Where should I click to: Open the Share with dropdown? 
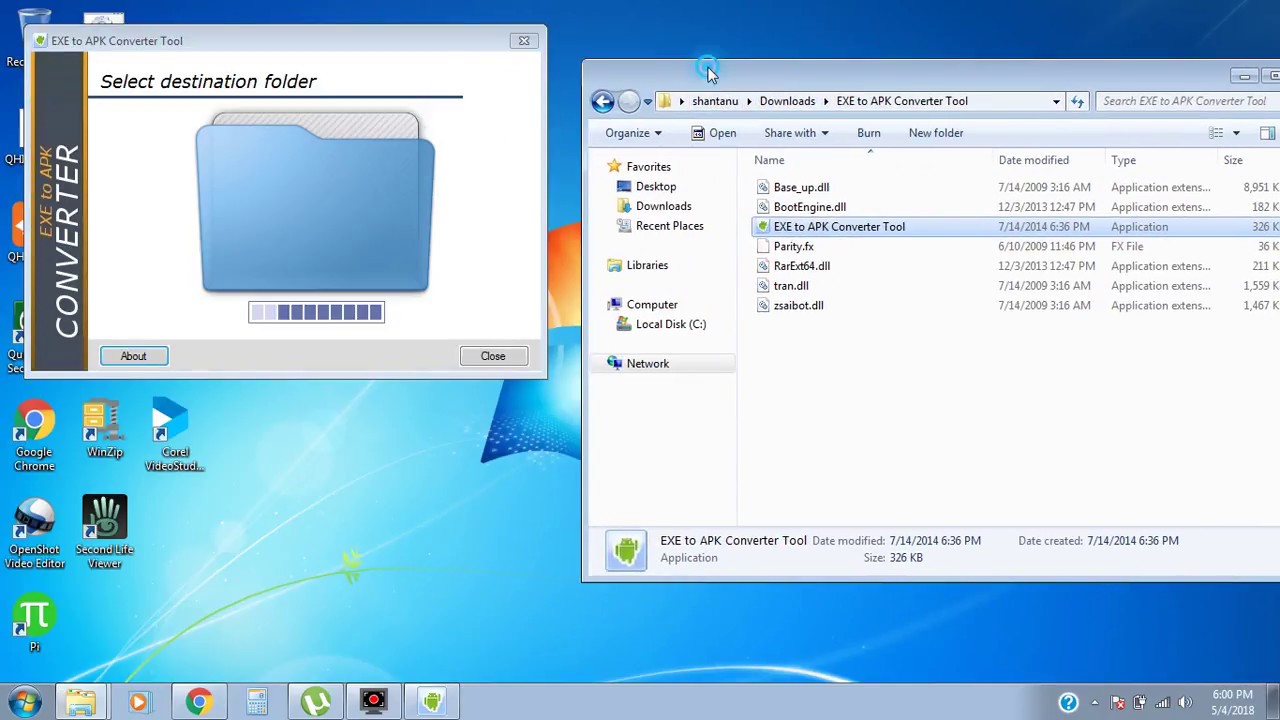coord(796,133)
